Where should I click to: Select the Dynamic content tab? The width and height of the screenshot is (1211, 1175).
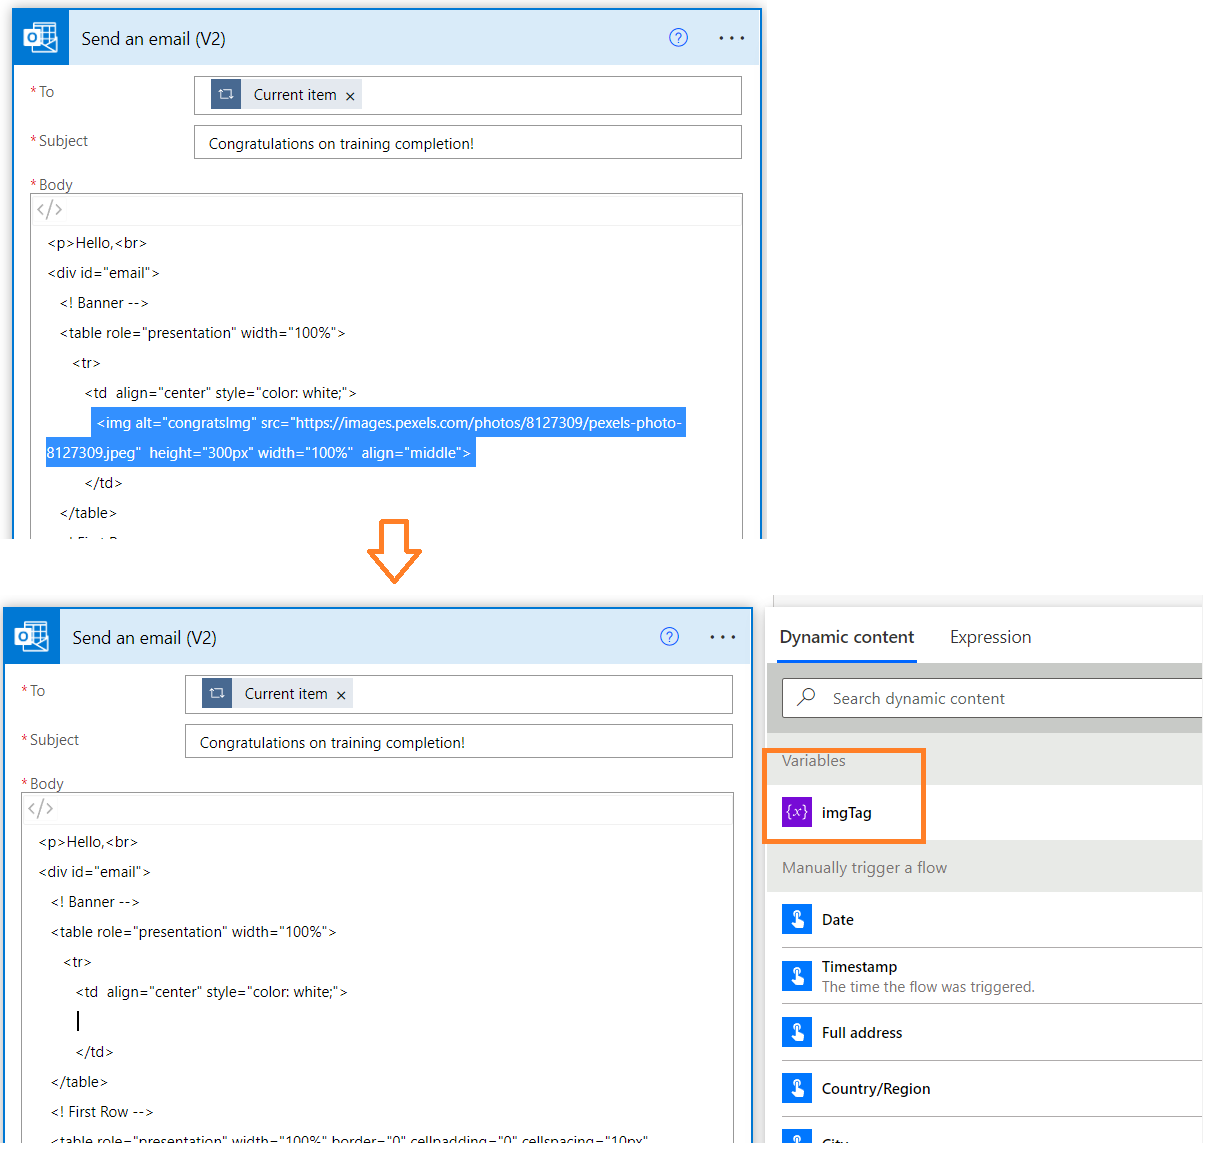coord(846,637)
